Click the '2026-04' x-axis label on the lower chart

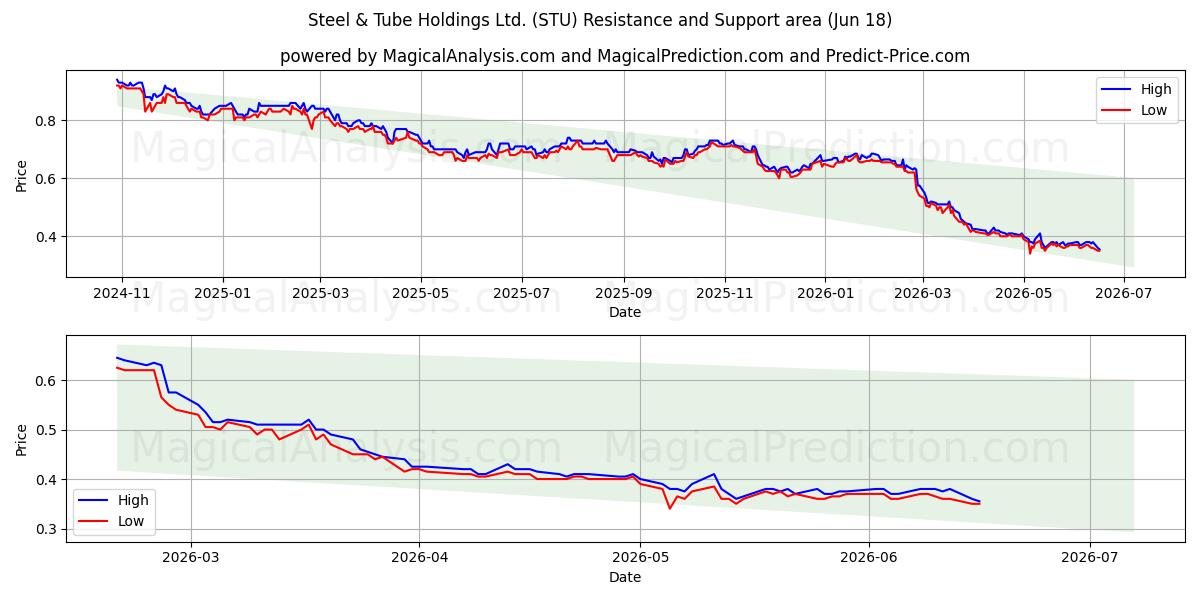[x=418, y=558]
